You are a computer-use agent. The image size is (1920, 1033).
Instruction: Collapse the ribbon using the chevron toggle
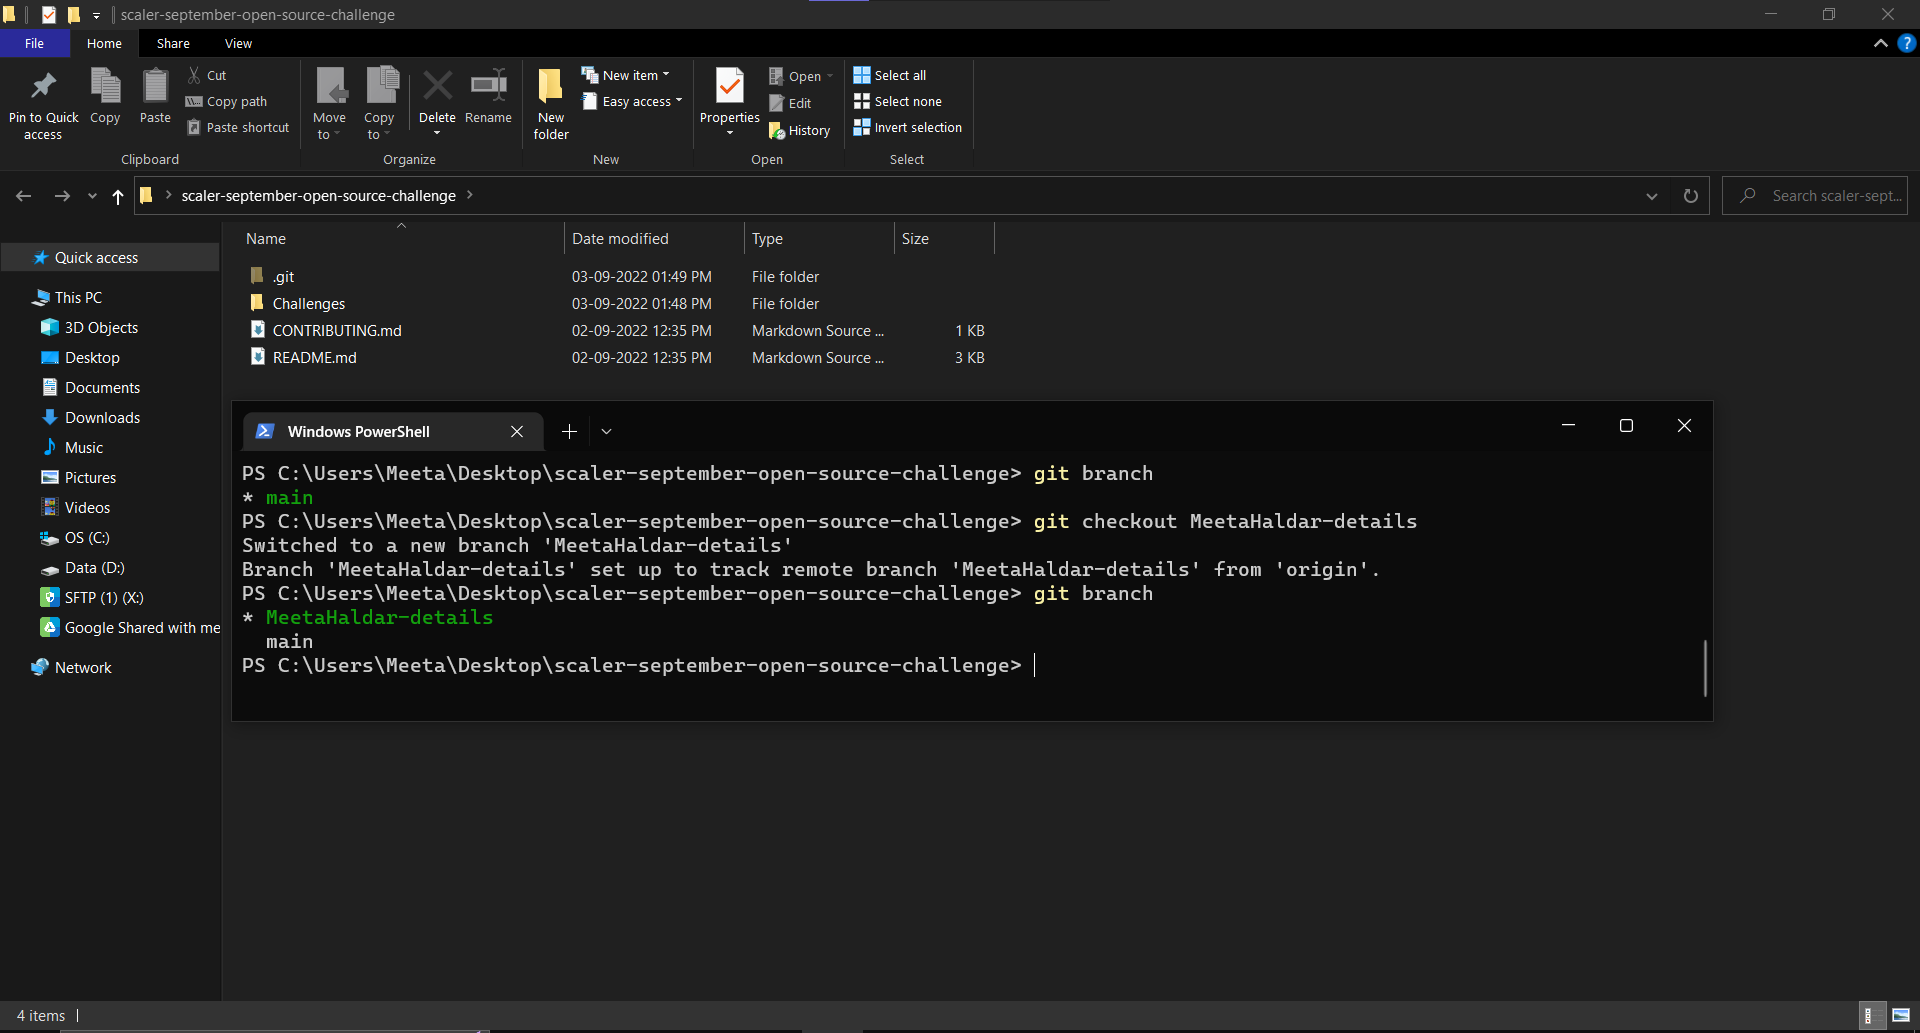[1880, 43]
